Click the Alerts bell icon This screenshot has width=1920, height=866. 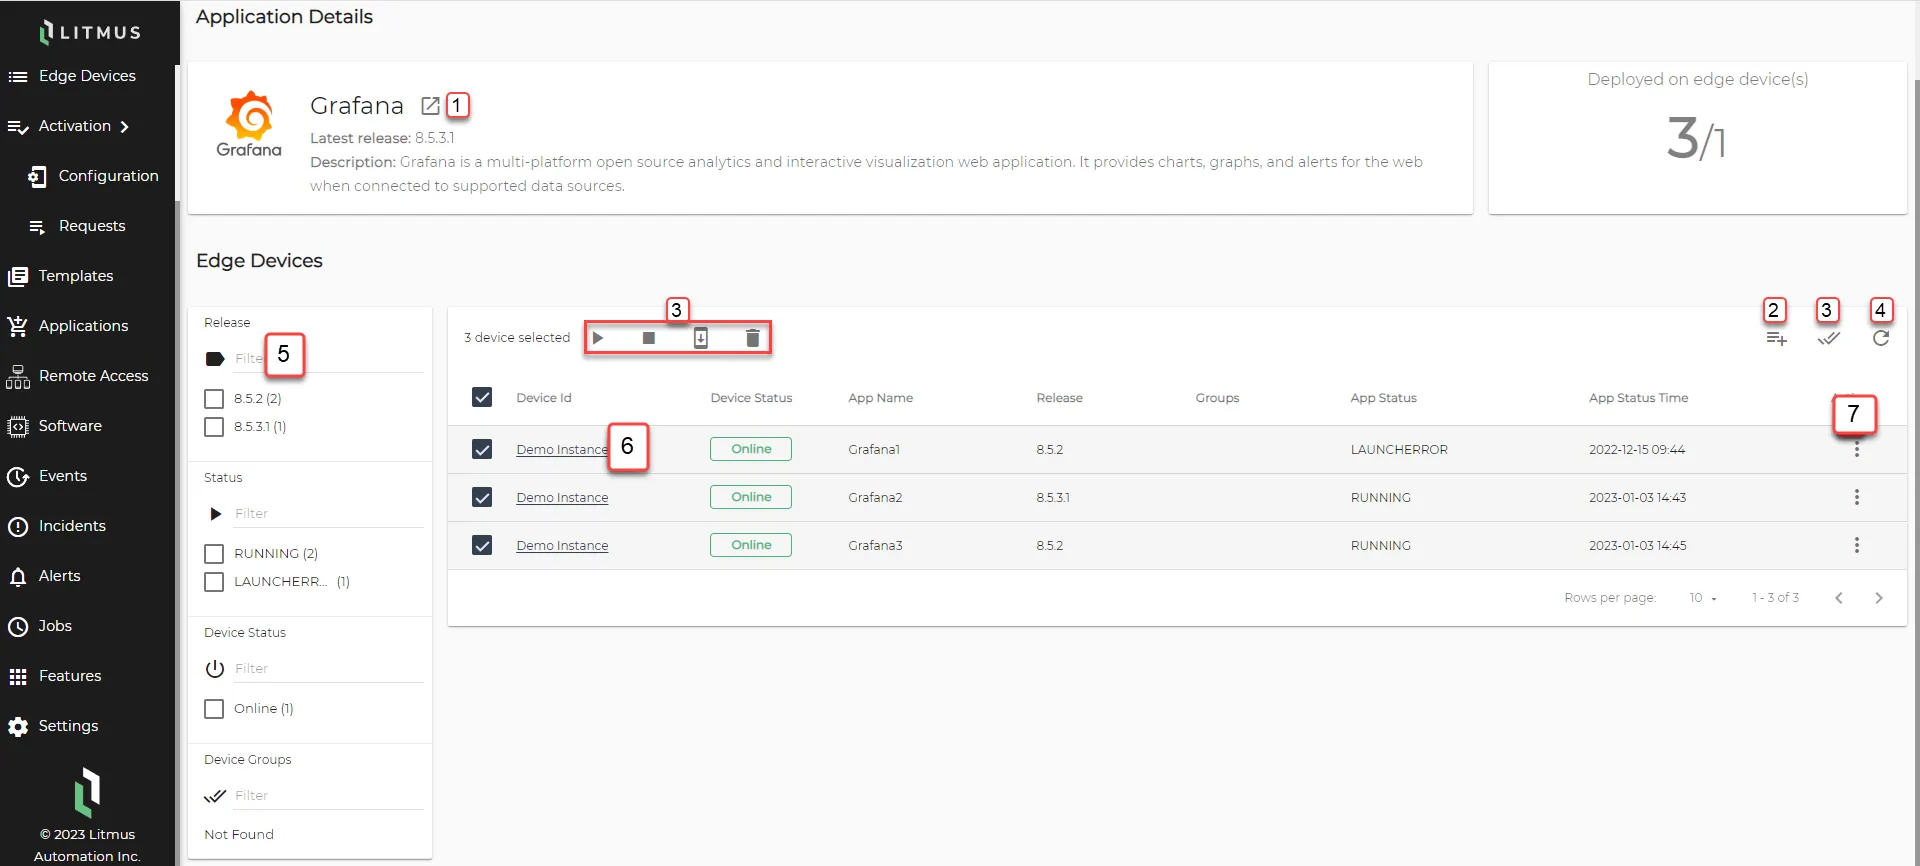tap(18, 576)
